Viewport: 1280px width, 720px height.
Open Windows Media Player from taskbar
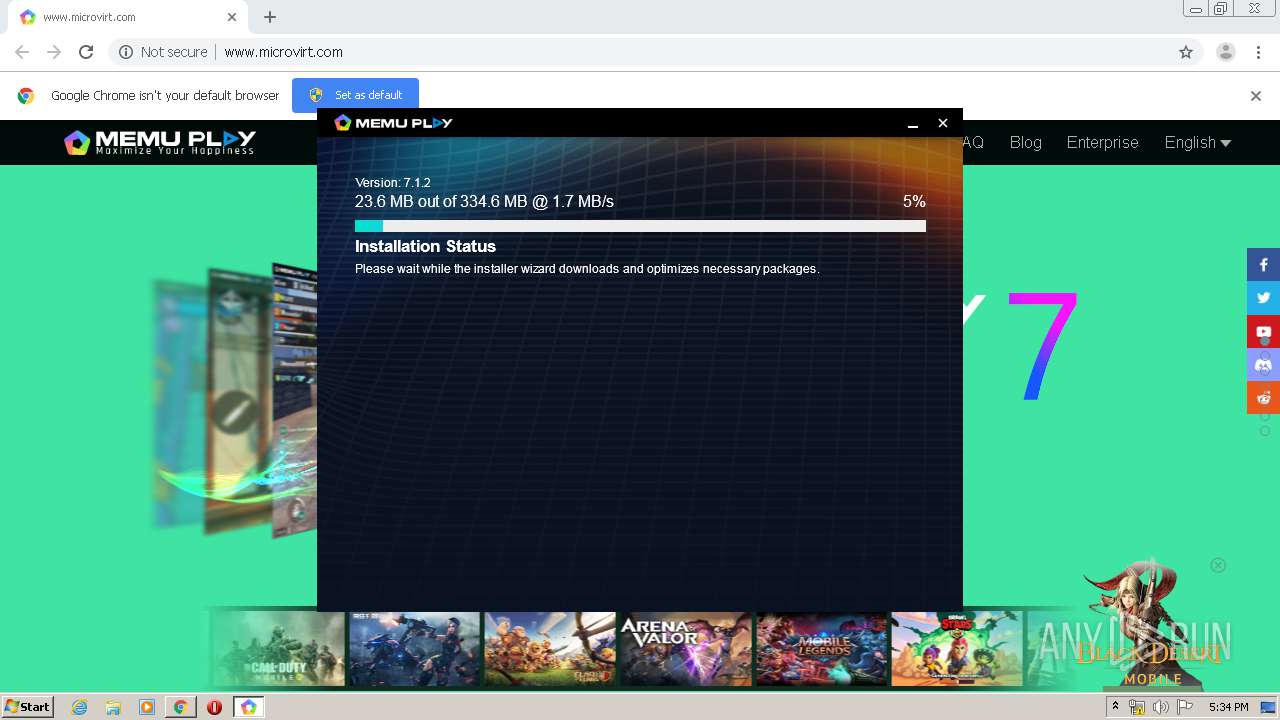click(x=147, y=707)
